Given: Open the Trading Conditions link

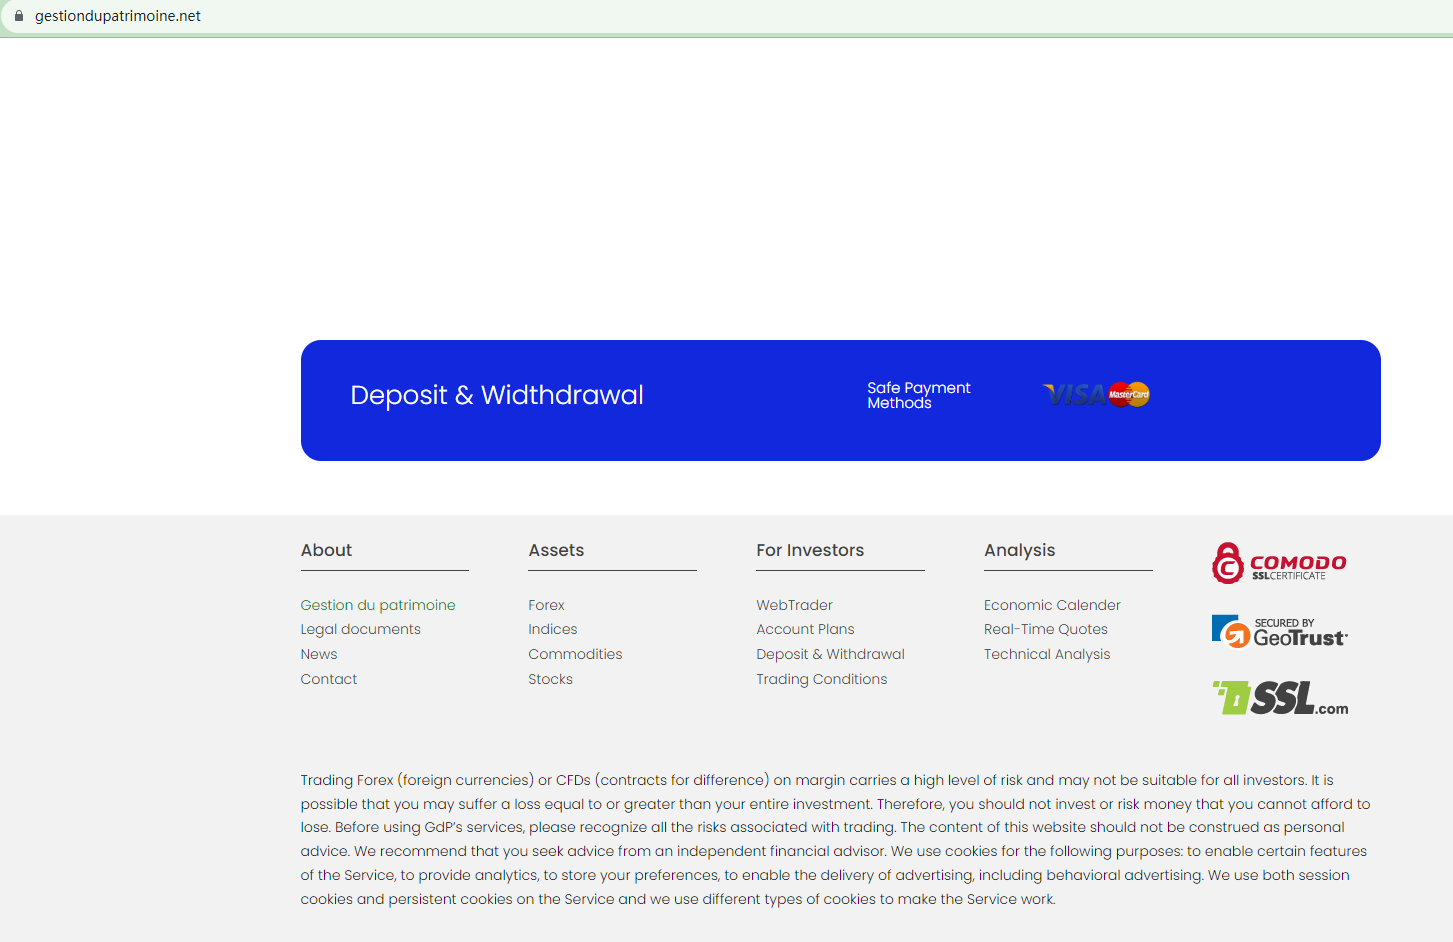Looking at the screenshot, I should [x=822, y=679].
